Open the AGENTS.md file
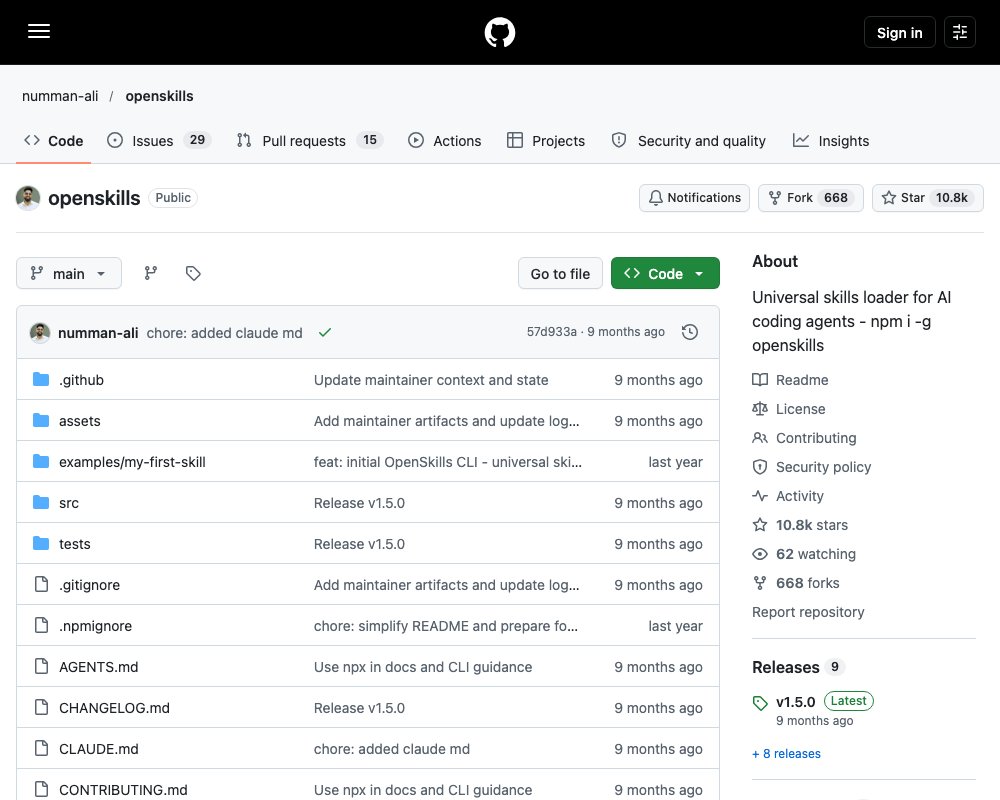 [98, 667]
